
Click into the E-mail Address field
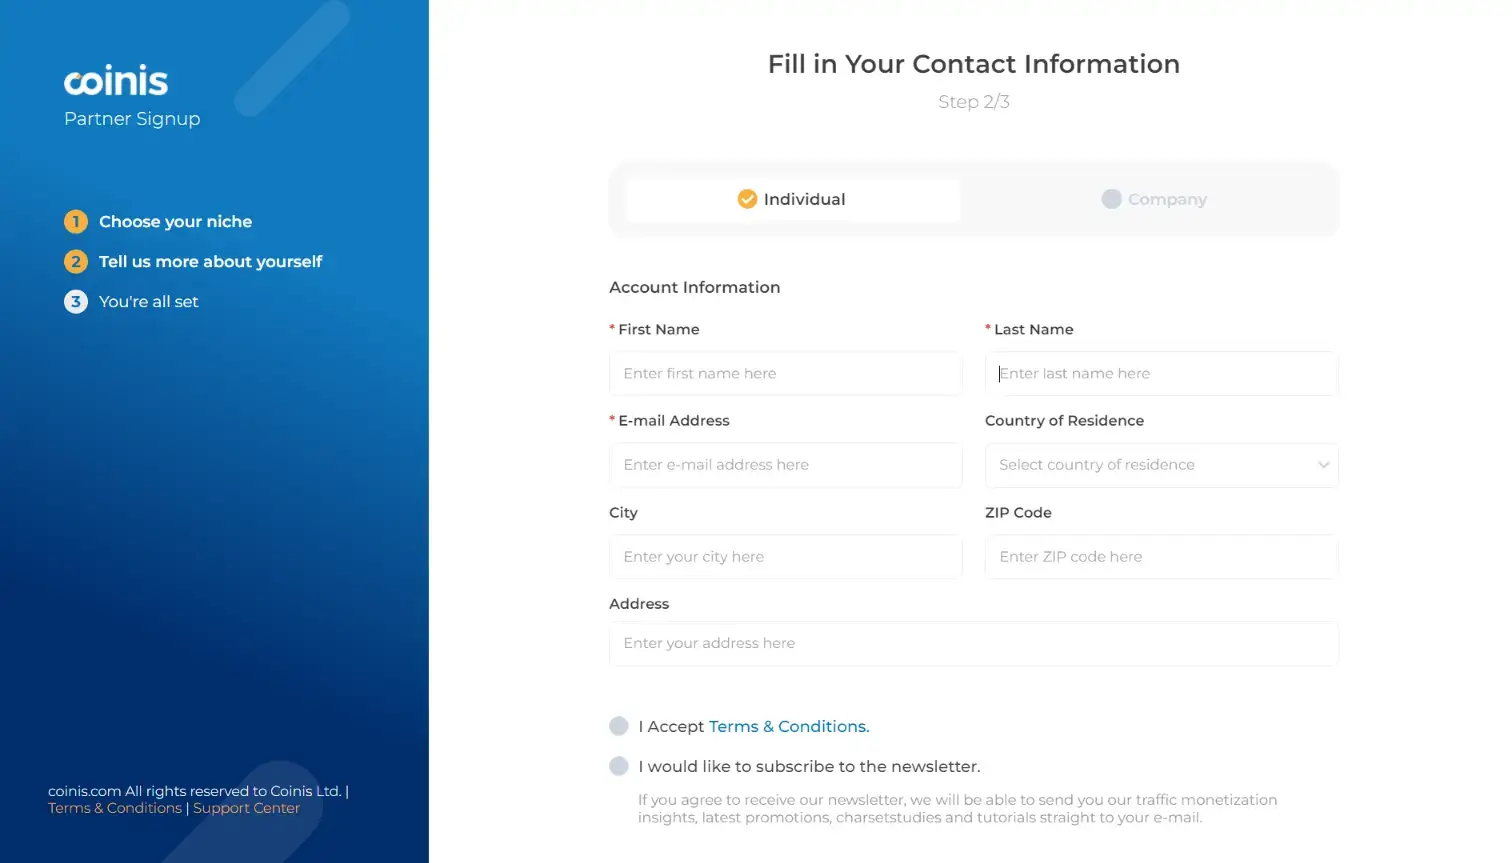click(x=785, y=465)
